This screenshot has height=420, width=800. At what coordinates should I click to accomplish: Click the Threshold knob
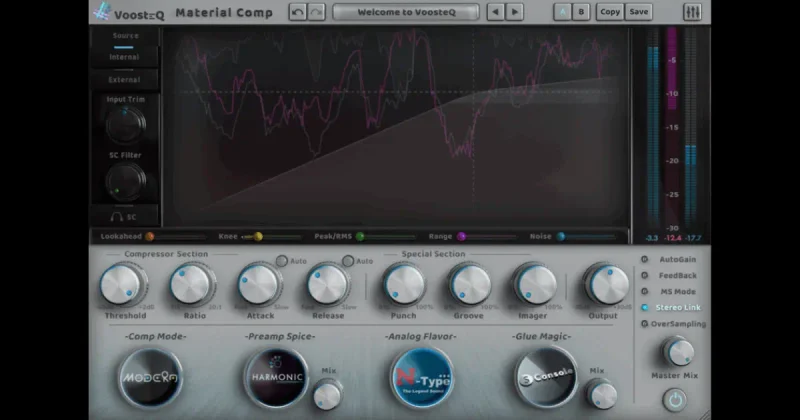coord(121,285)
